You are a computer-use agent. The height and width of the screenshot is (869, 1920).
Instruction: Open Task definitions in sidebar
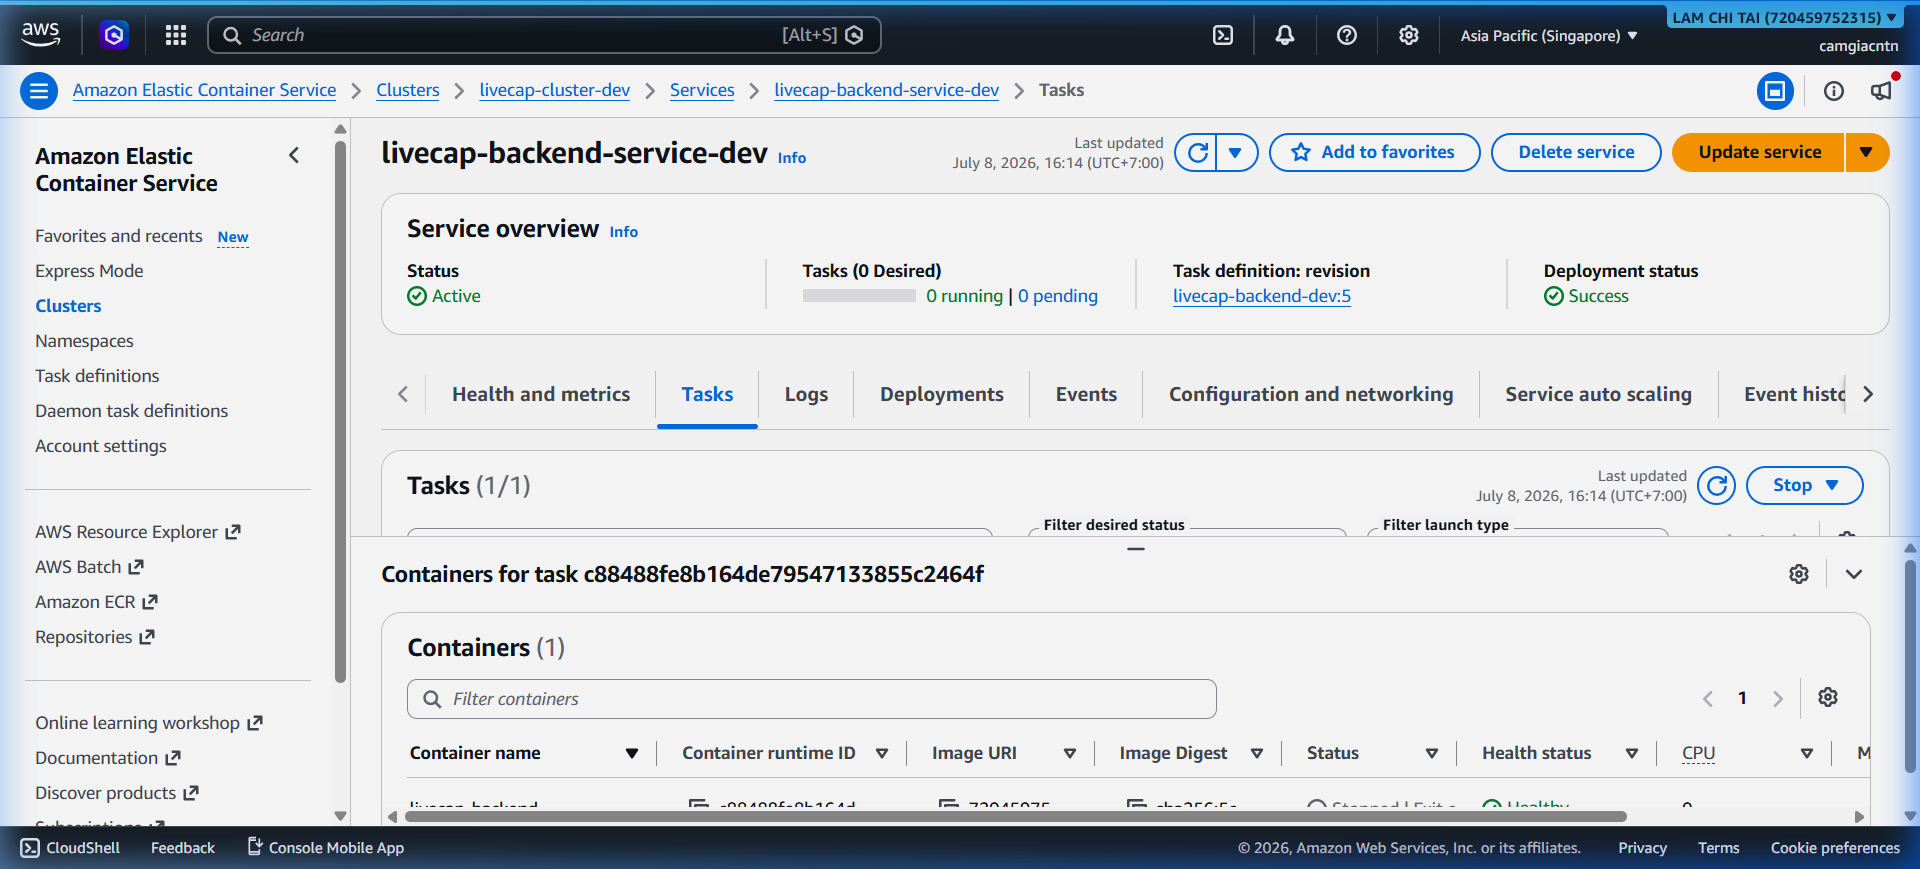point(97,376)
